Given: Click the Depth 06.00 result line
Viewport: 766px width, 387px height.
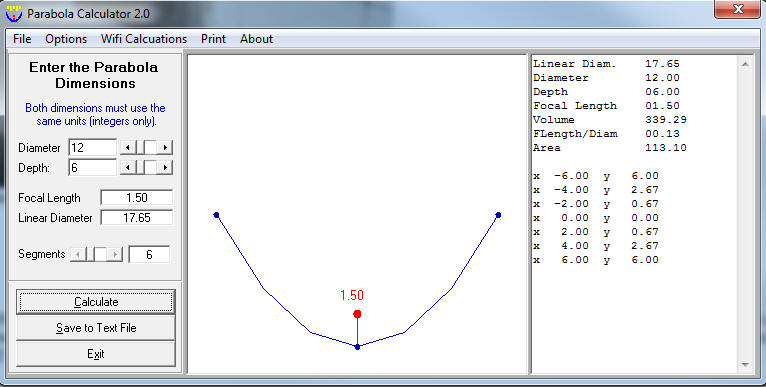Looking at the screenshot, I should (606, 92).
